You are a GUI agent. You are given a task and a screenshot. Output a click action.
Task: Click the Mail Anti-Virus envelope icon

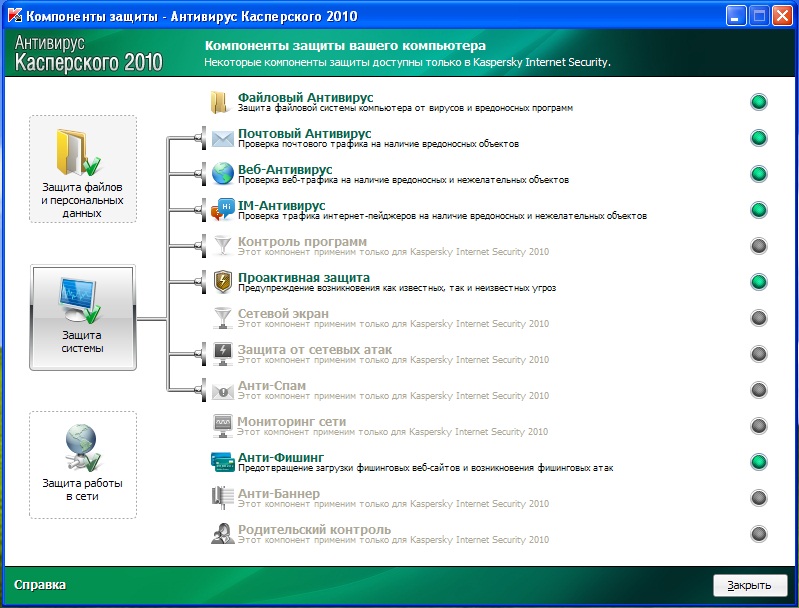(x=223, y=138)
